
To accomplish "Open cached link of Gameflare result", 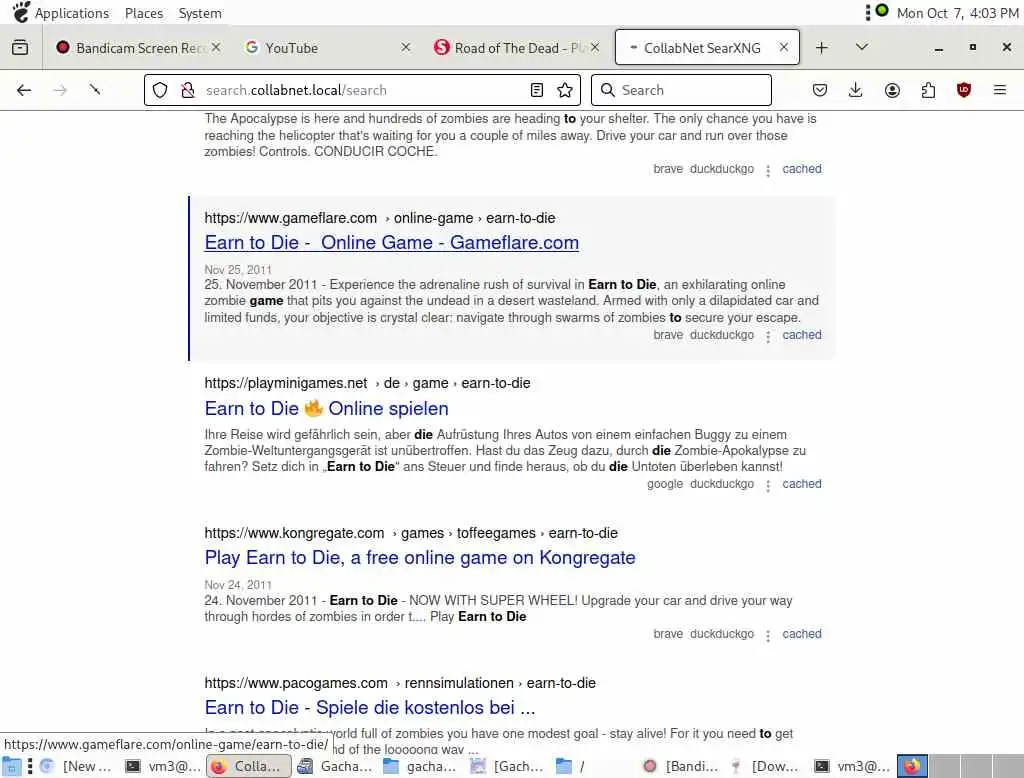I will 802,334.
